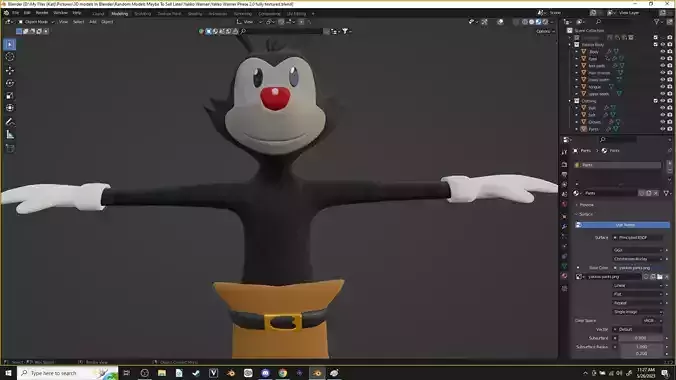The image size is (676, 380).
Task: Switch to the Layout workspace tab
Action: (x=98, y=13)
